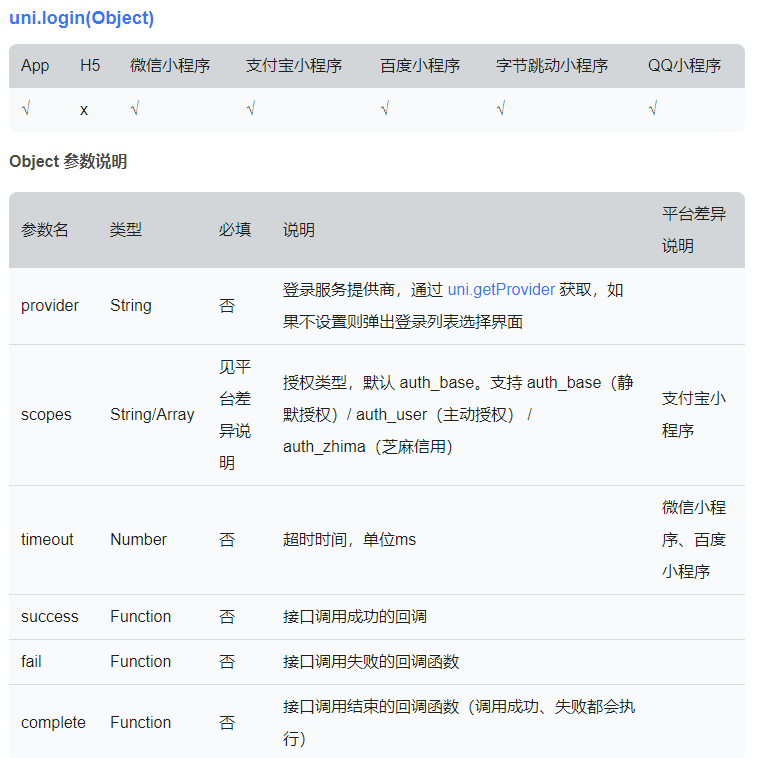
Task: Follow the uni.getProvider link
Action: (x=501, y=290)
